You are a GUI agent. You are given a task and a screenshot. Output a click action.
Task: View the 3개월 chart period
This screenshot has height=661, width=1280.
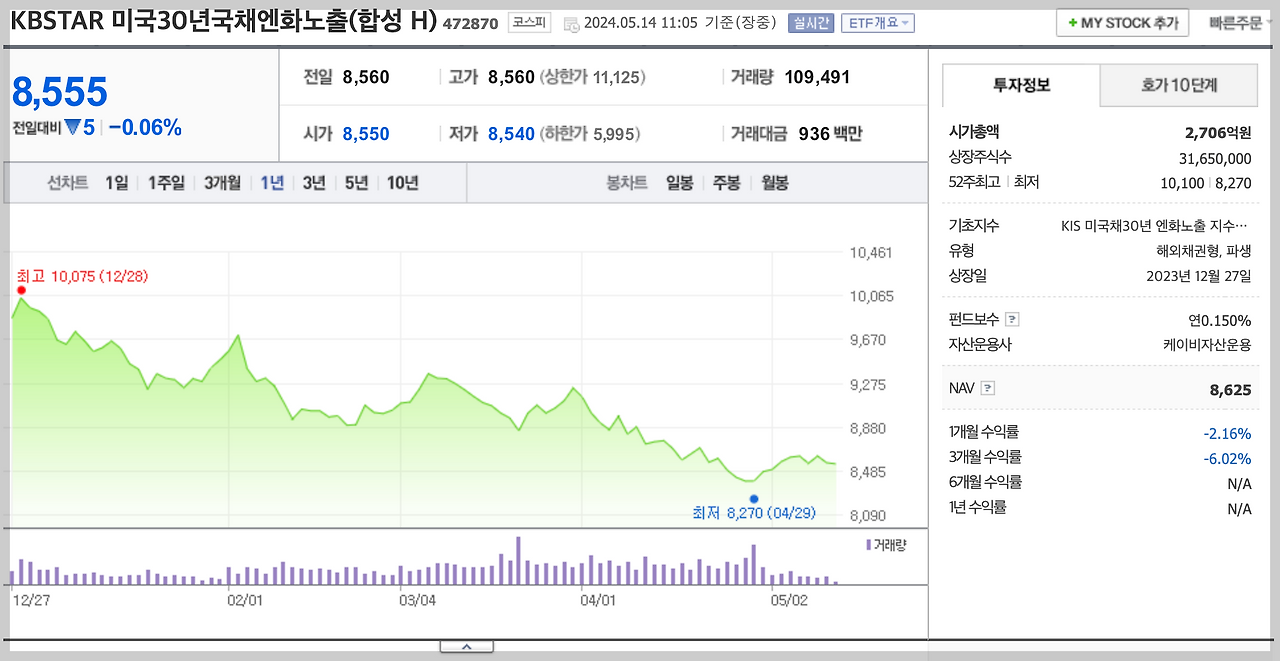pos(221,183)
